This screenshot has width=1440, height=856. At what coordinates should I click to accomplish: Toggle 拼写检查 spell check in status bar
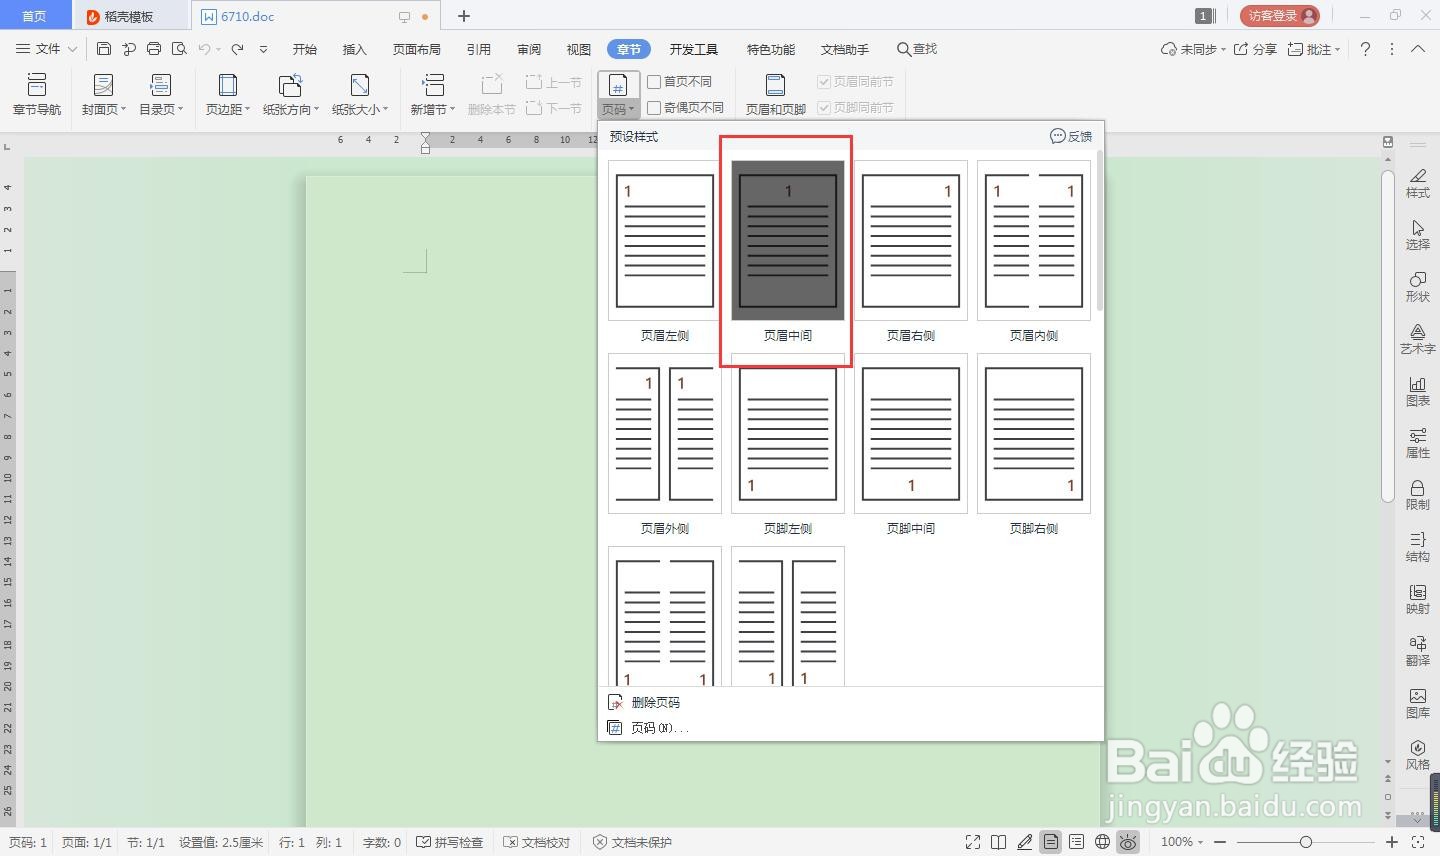[x=450, y=842]
